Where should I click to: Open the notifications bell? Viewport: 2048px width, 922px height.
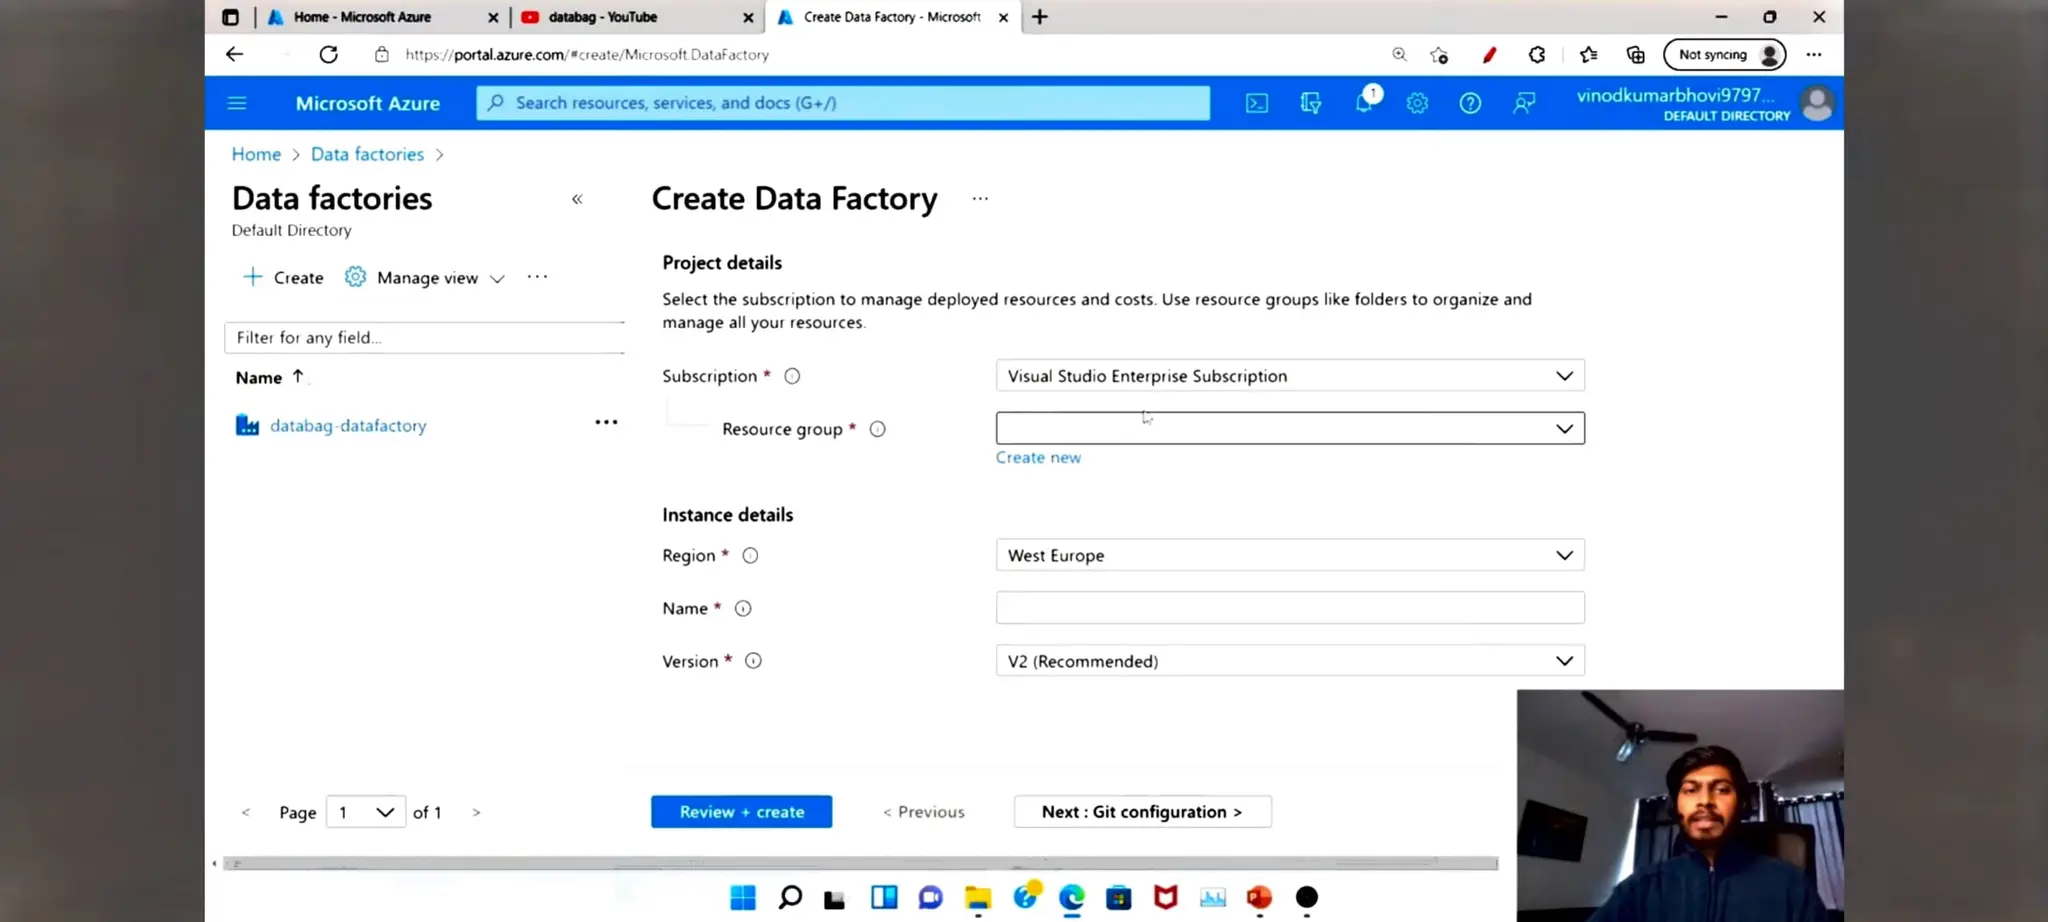[1364, 102]
